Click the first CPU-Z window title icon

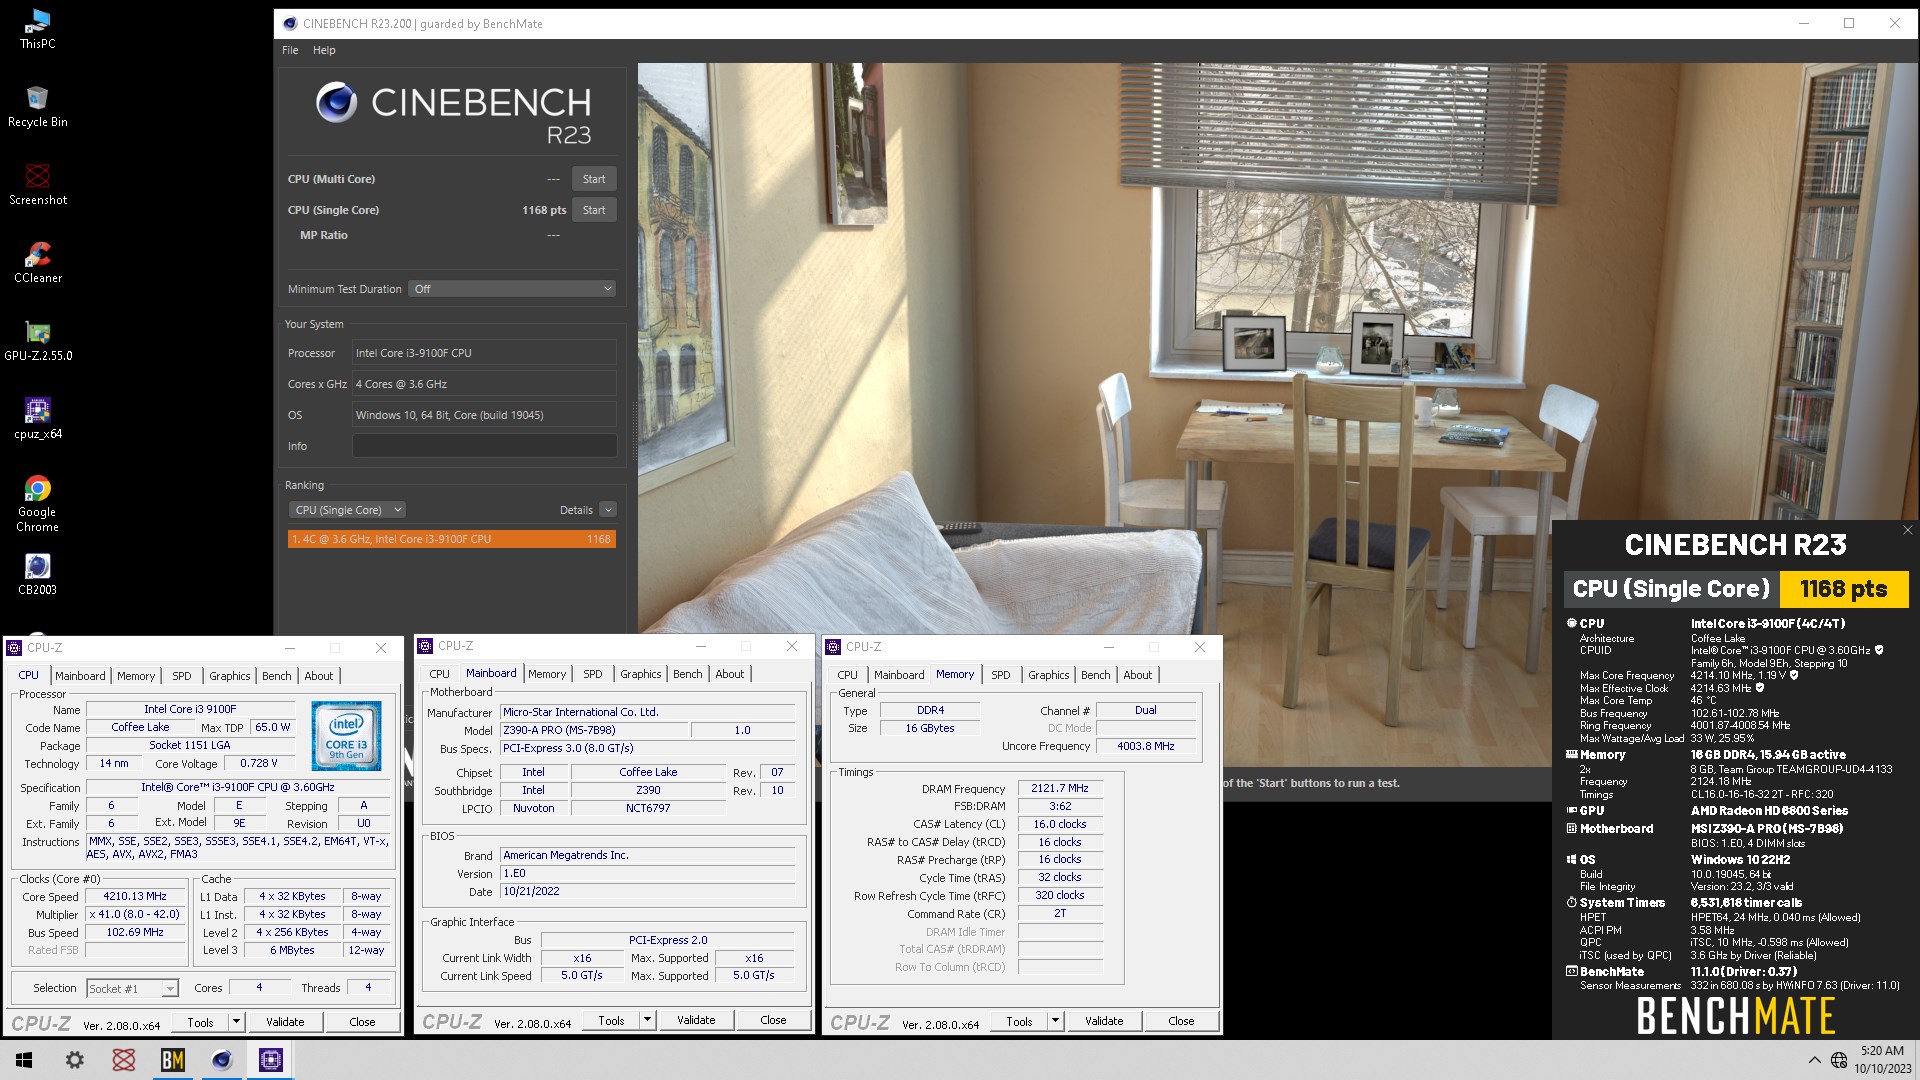point(15,648)
